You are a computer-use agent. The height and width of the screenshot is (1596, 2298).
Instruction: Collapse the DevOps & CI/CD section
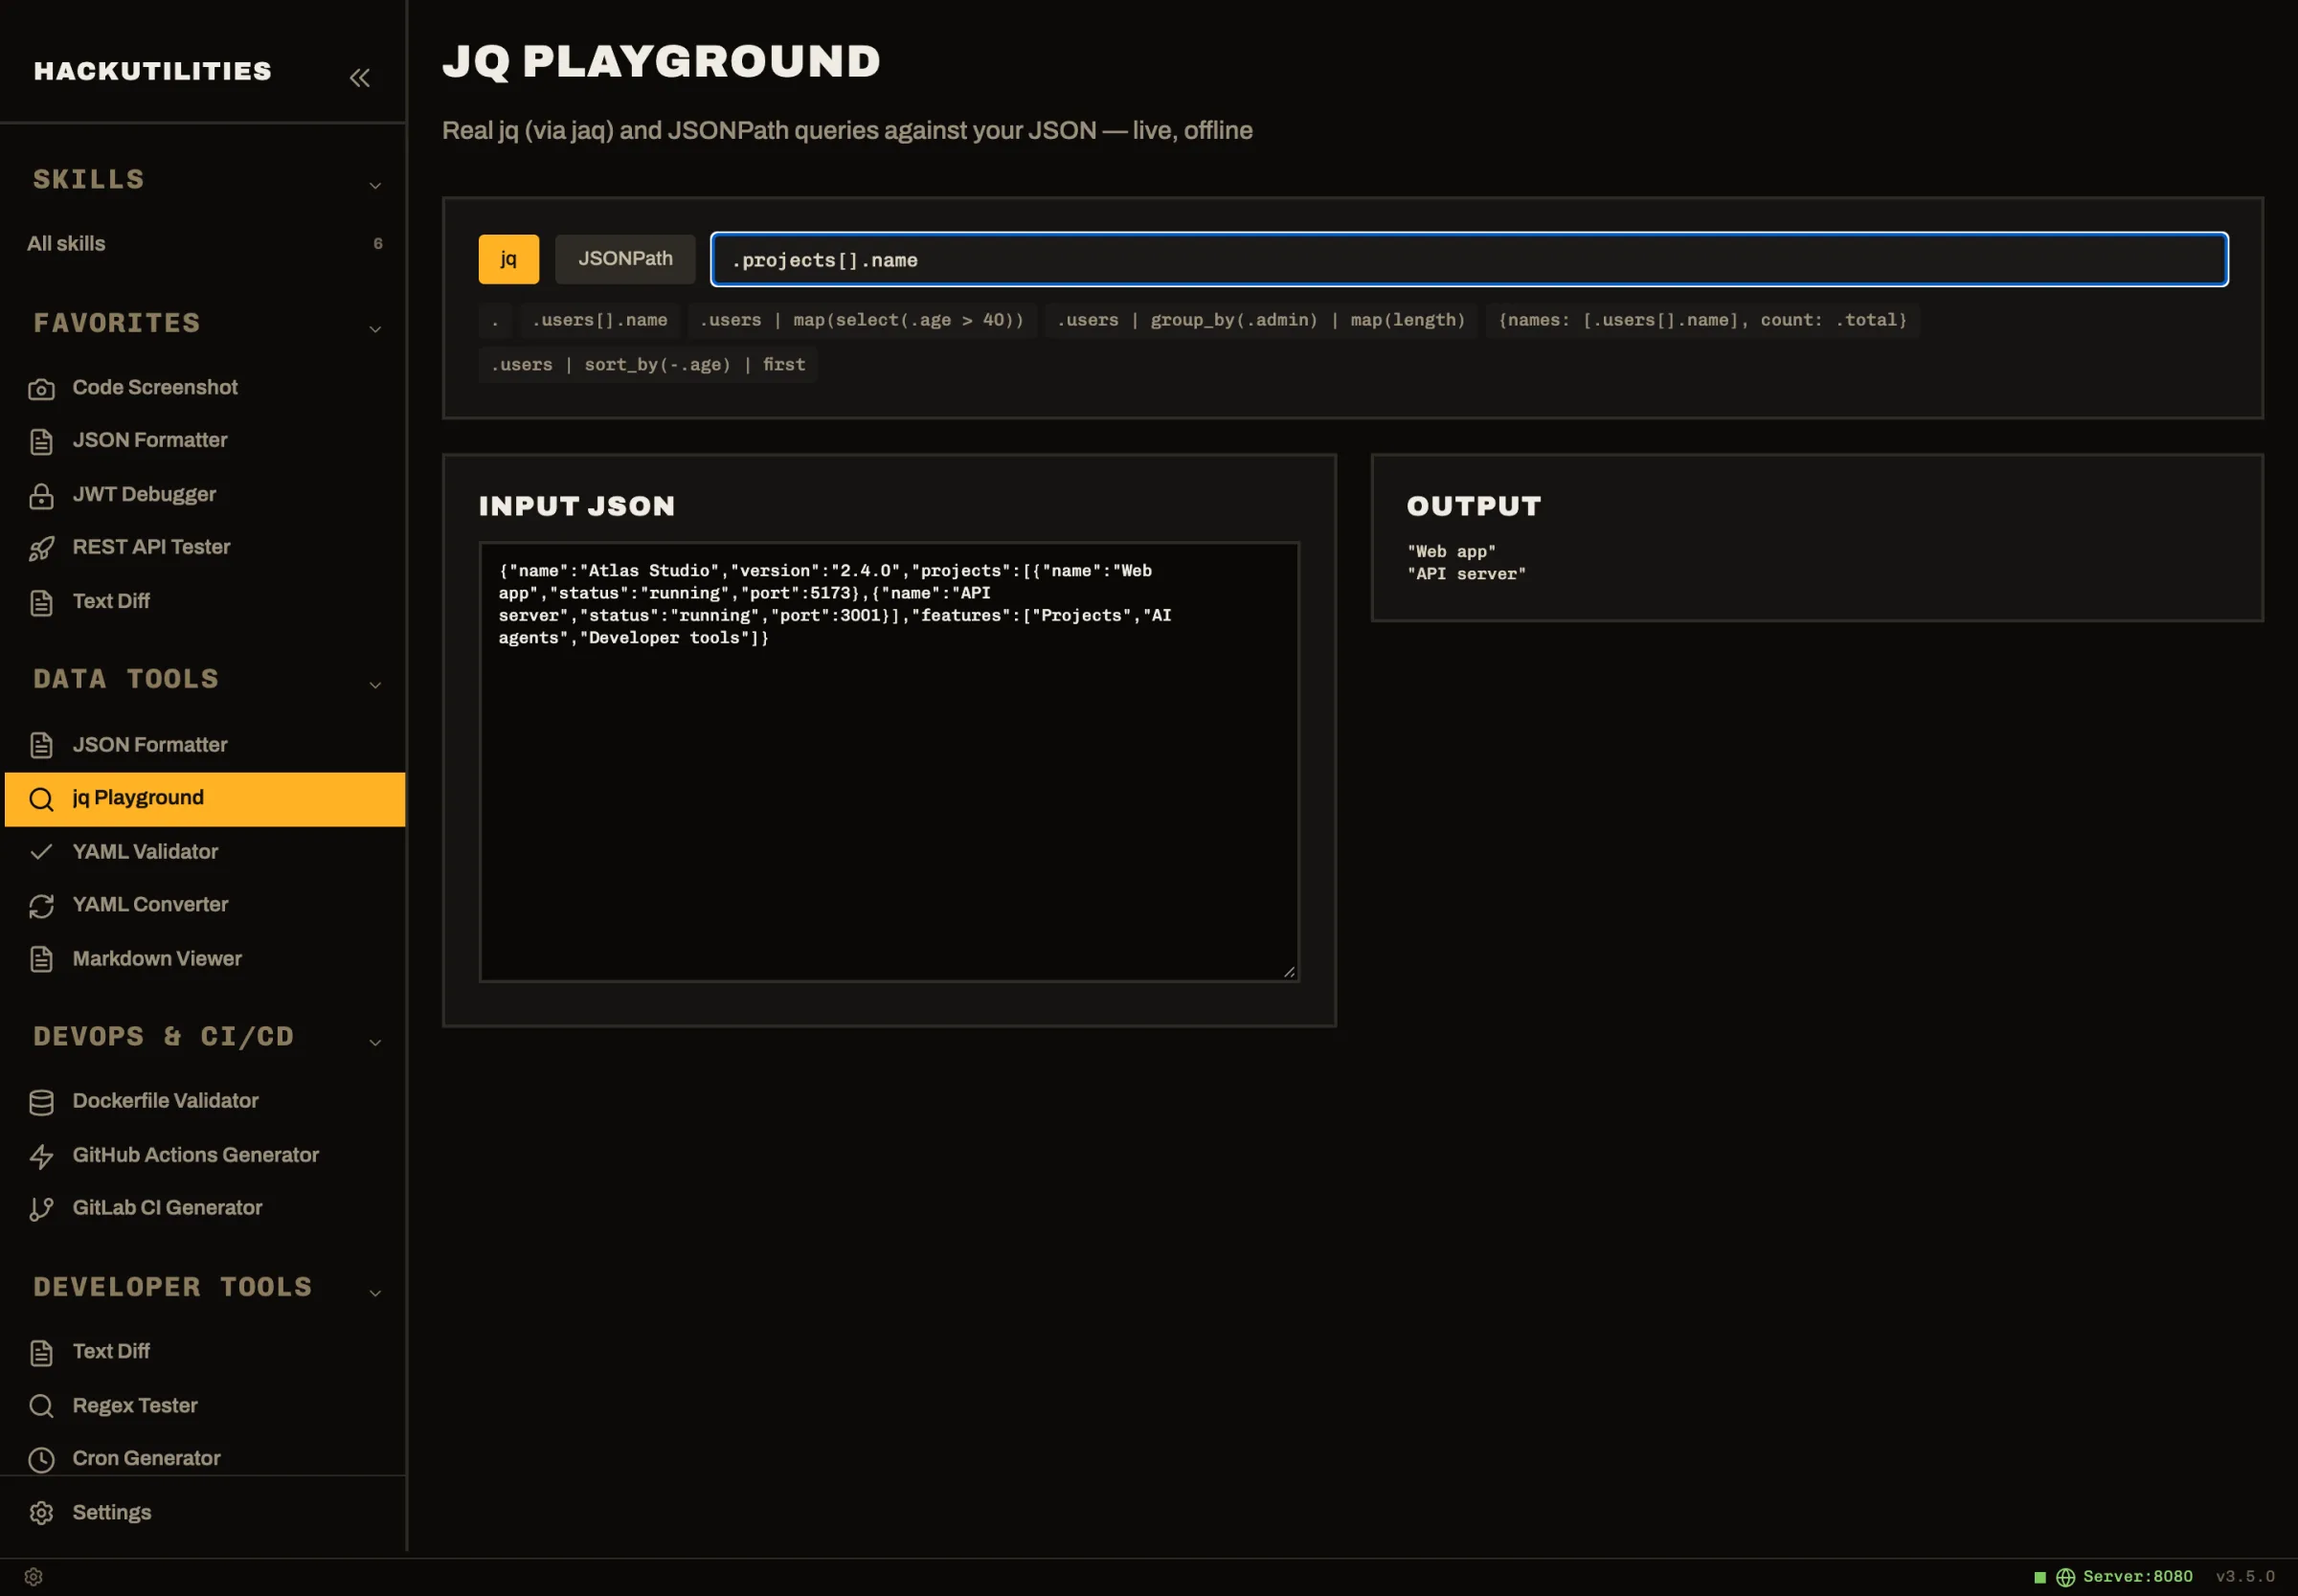[375, 1042]
